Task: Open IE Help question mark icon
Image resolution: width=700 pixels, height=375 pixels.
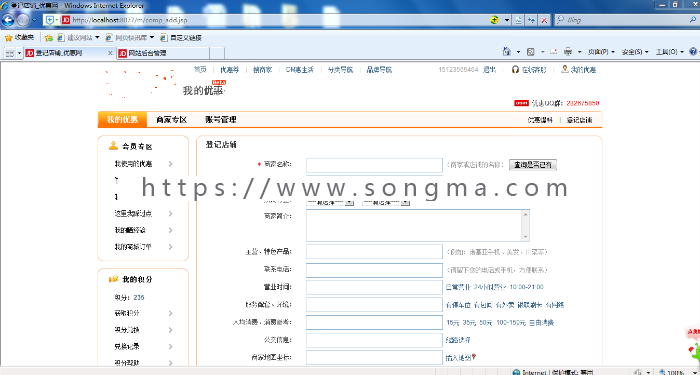Action: 693,52
